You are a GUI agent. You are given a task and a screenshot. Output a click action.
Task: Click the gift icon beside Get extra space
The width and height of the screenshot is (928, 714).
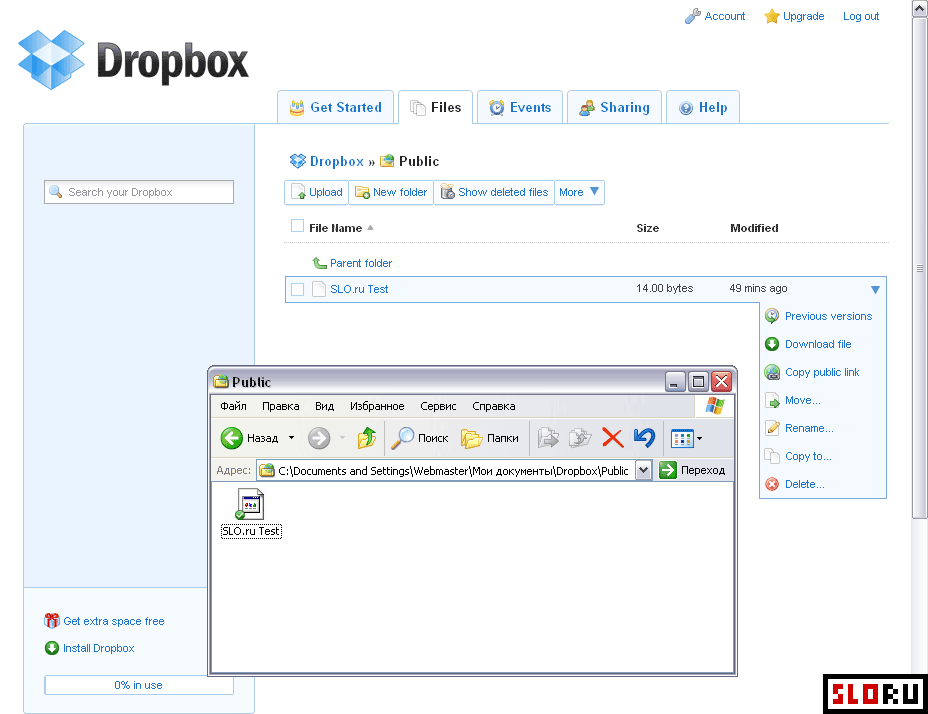[52, 620]
